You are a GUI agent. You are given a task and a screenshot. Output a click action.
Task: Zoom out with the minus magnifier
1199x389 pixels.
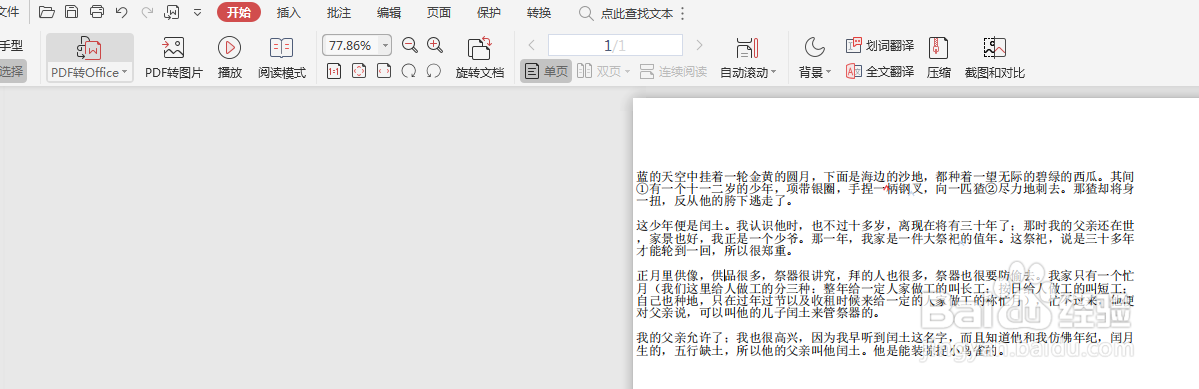point(410,45)
